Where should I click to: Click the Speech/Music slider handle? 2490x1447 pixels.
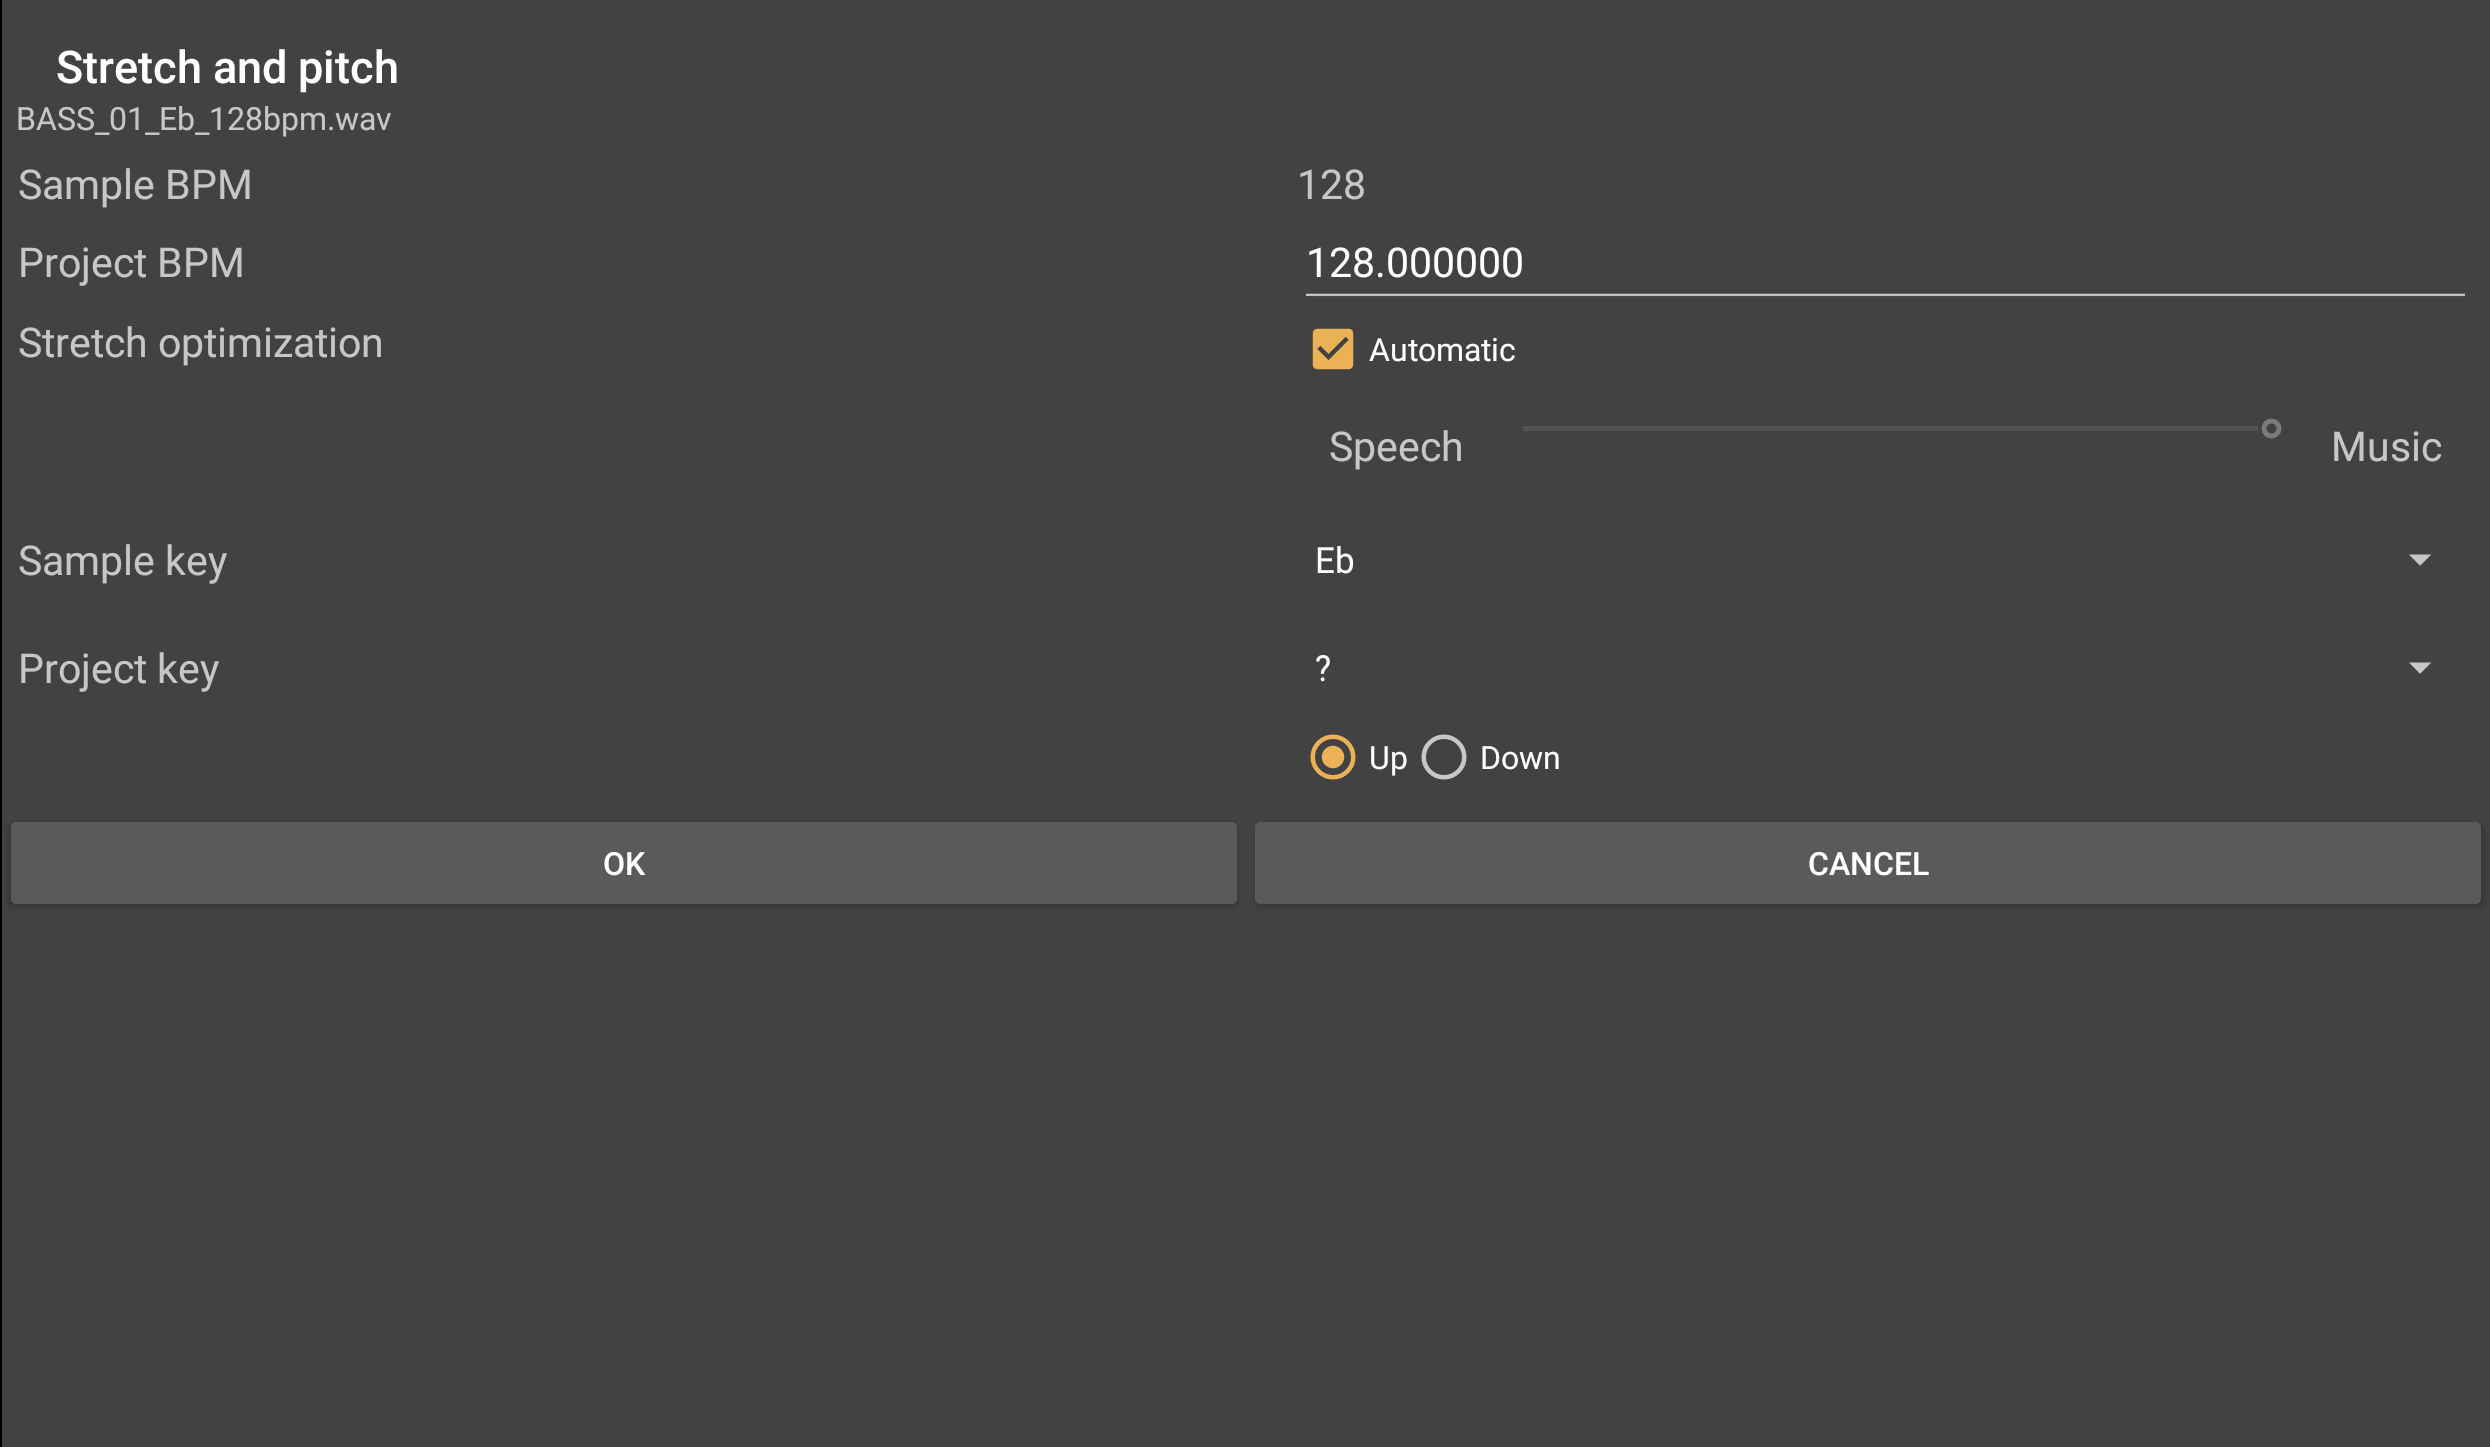pos(2271,429)
